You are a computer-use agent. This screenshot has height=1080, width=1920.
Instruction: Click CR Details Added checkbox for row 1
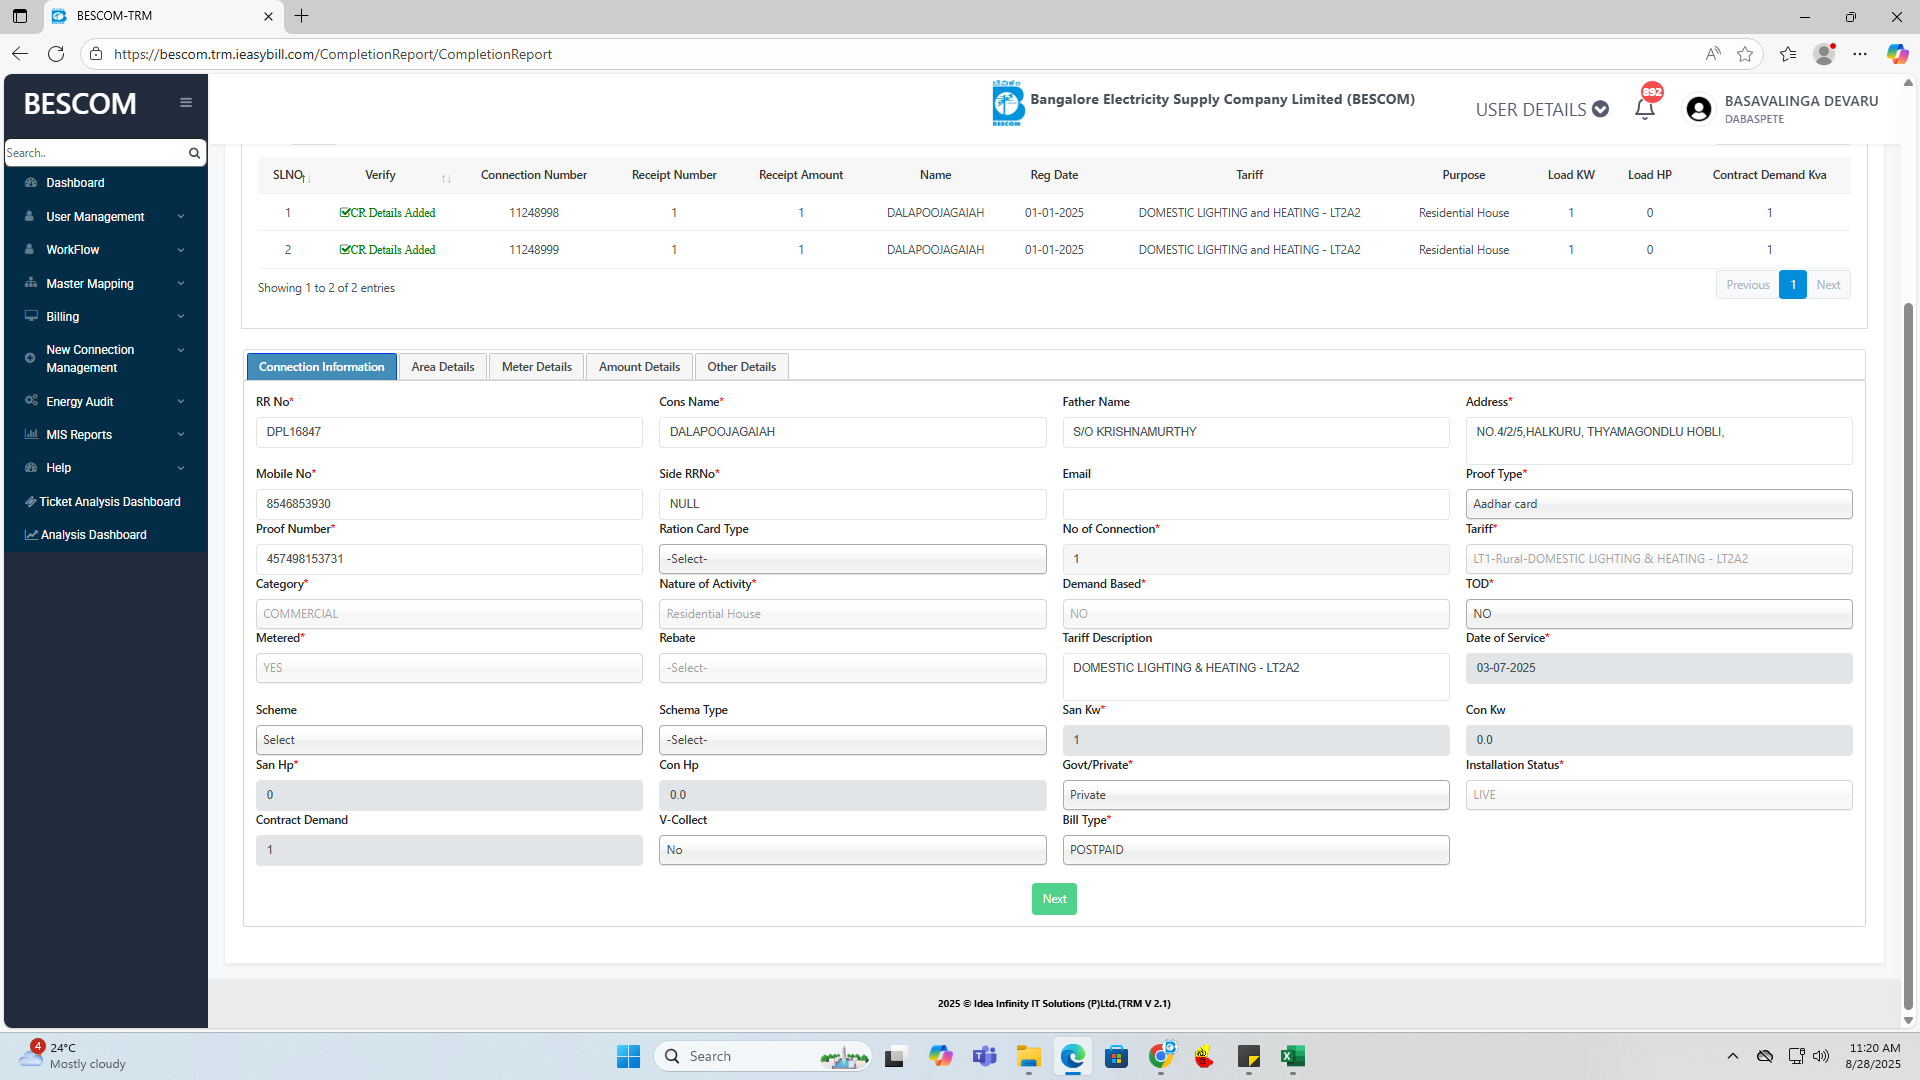pos(345,213)
